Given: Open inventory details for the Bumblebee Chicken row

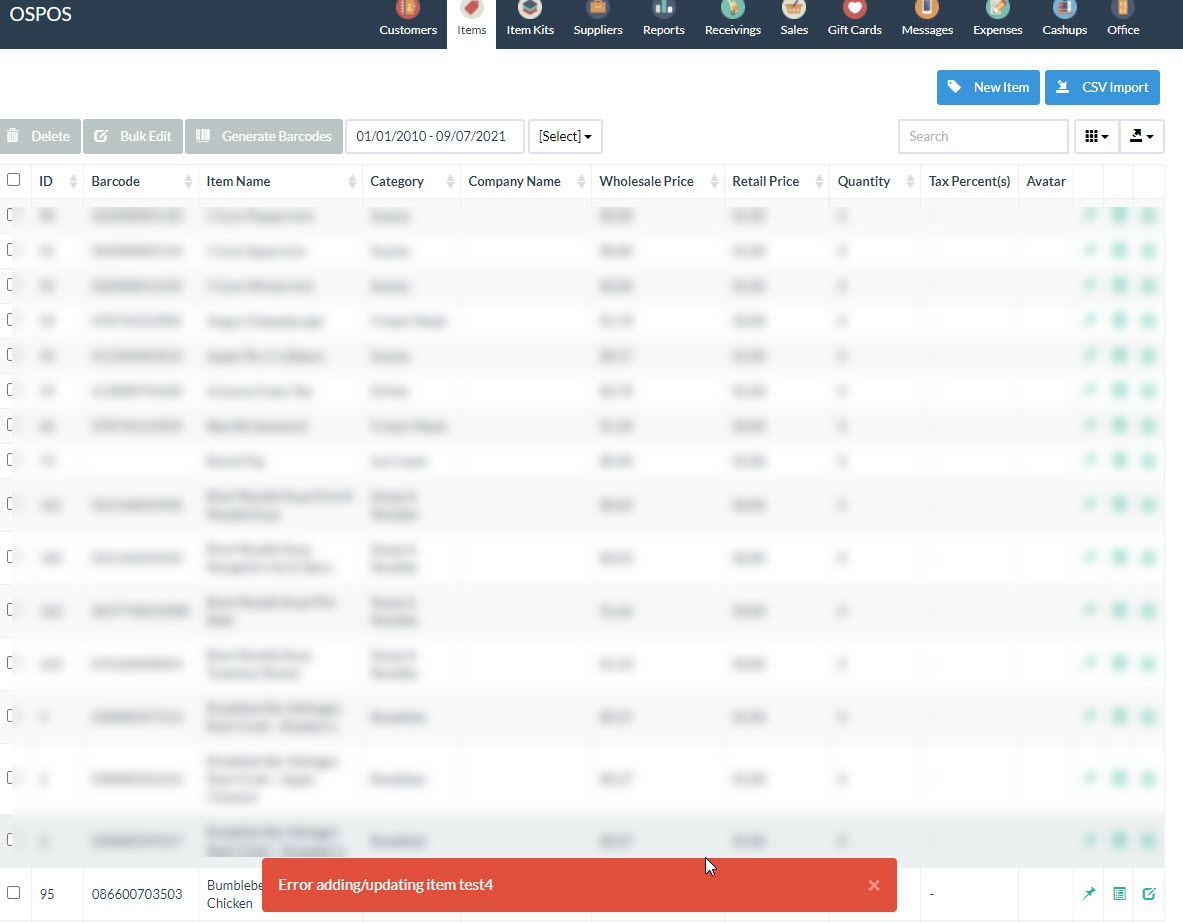Looking at the screenshot, I should [1119, 894].
